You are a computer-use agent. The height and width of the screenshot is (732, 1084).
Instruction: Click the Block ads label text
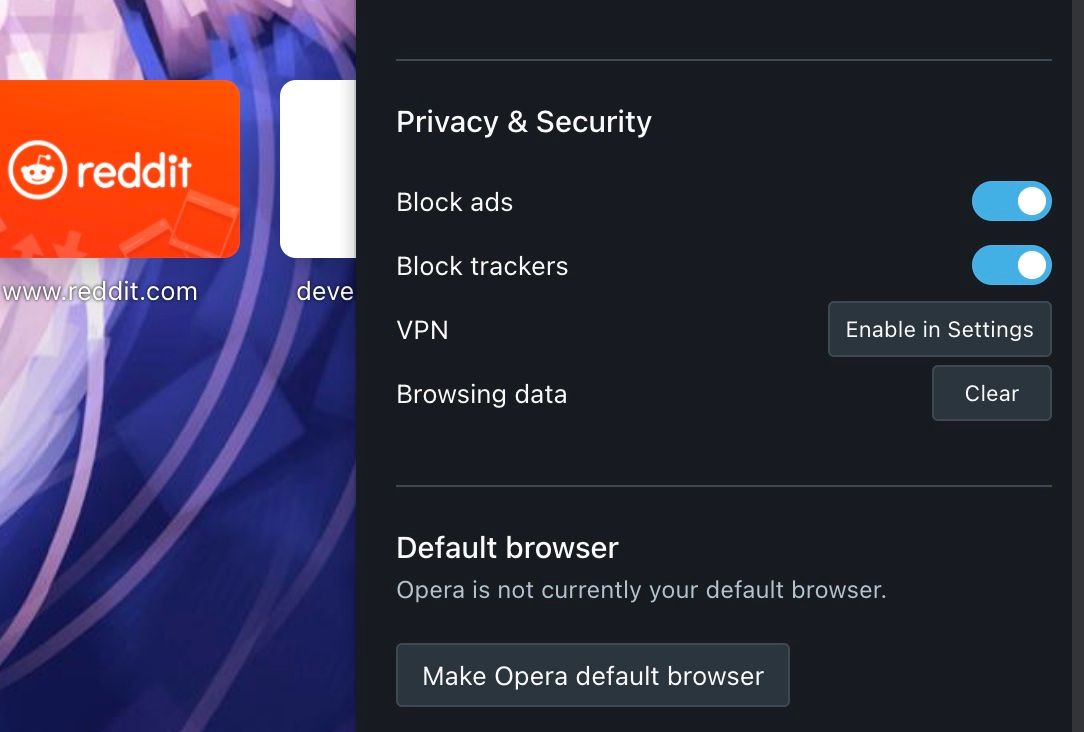(454, 202)
